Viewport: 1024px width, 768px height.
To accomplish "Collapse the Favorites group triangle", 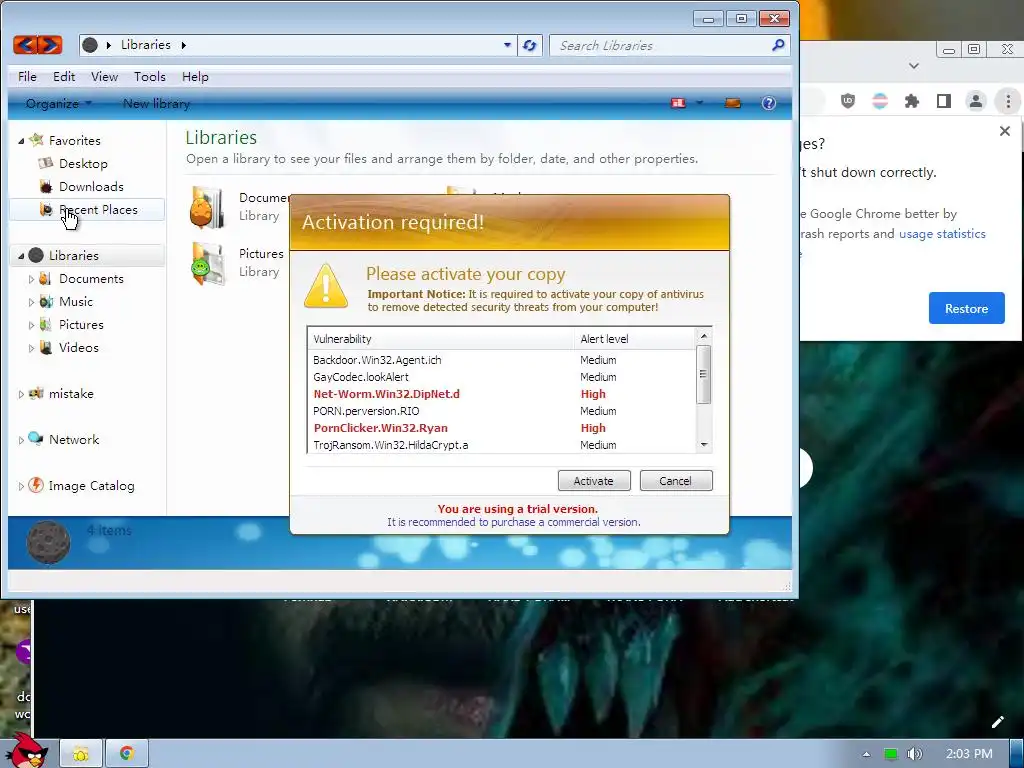I will coord(21,140).
